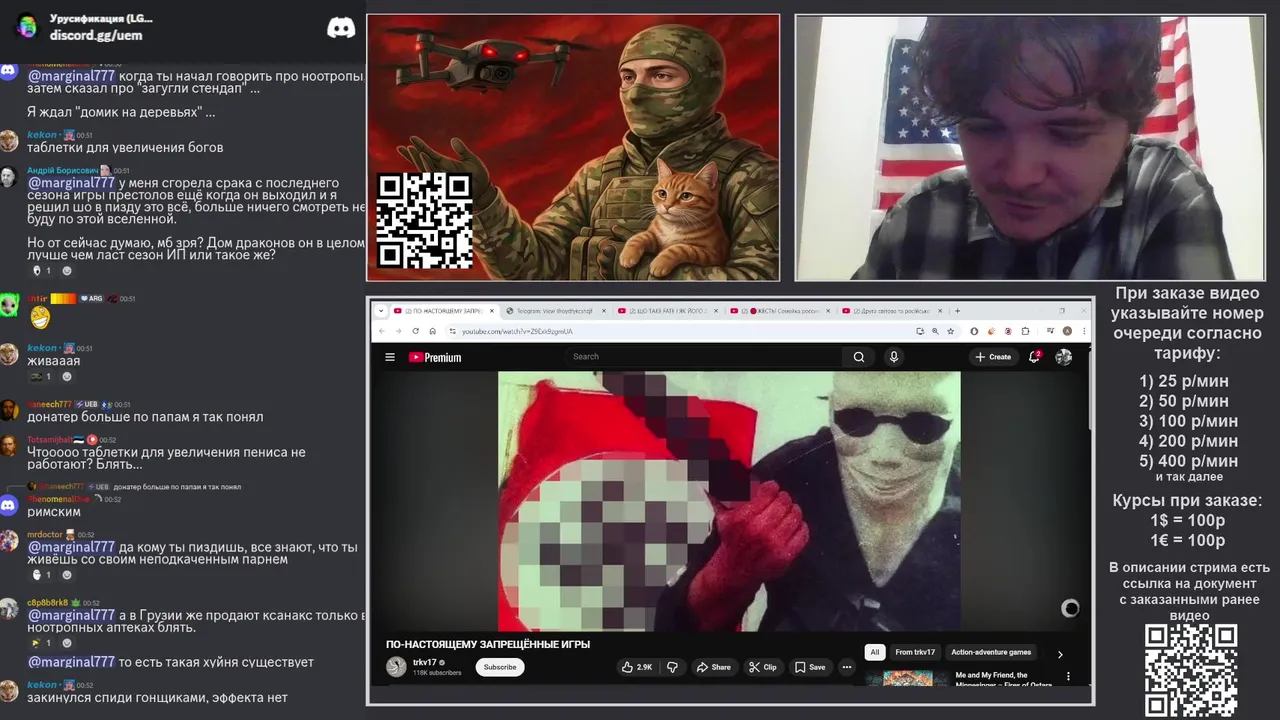1280x720 pixels.
Task: Click the Share button
Action: pos(713,667)
